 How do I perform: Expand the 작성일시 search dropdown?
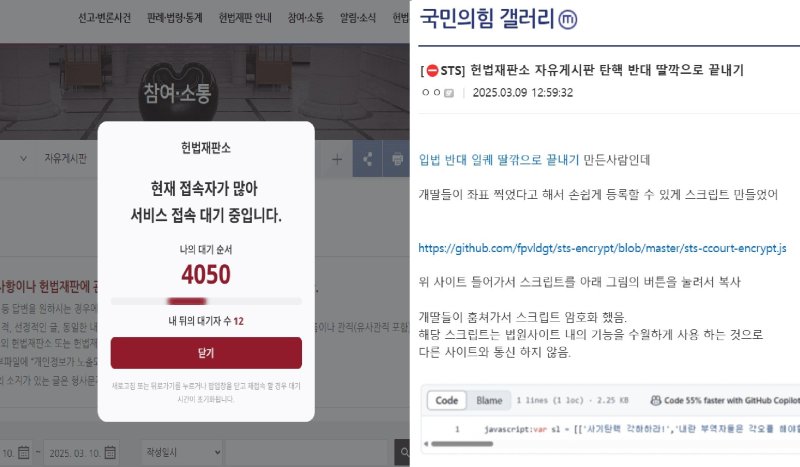click(x=183, y=452)
